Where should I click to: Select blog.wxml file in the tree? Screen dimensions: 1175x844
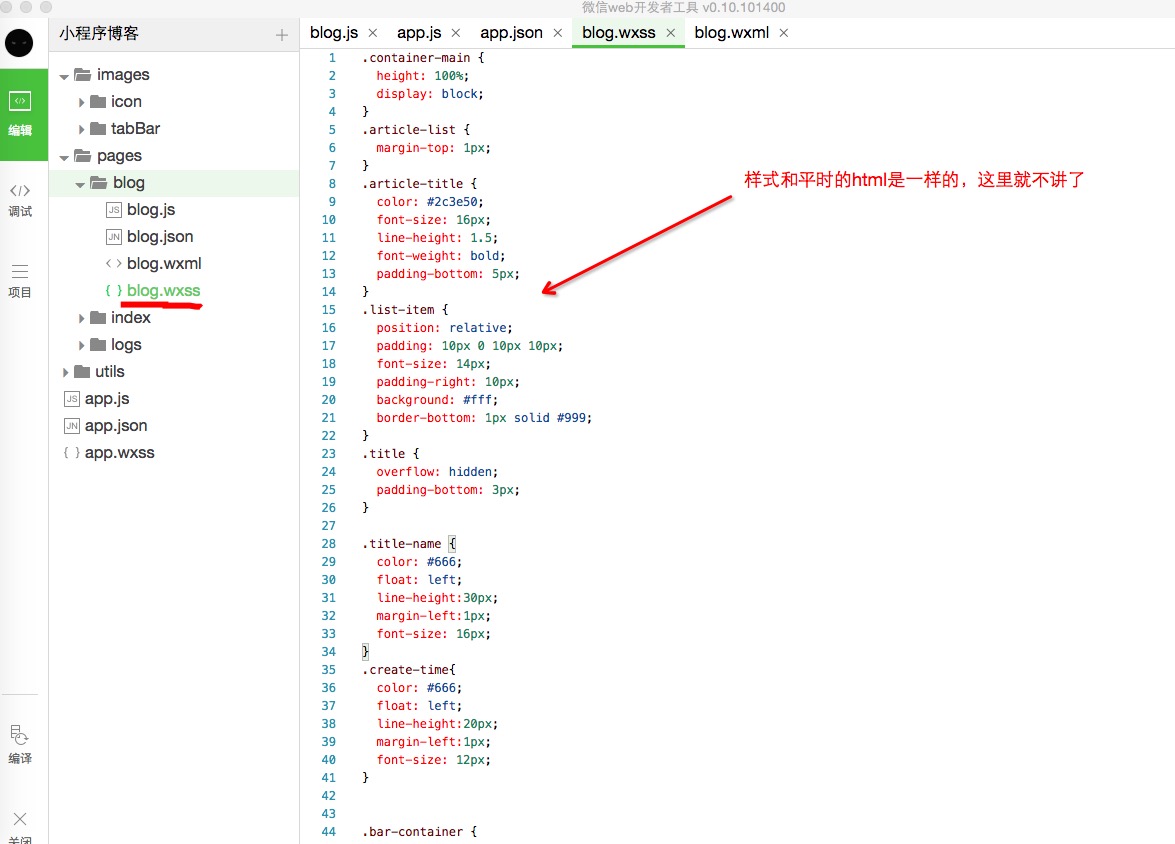(164, 264)
